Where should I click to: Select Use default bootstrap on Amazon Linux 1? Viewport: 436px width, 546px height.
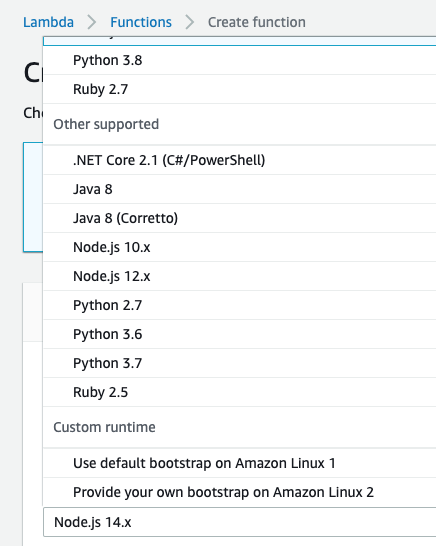point(240,463)
